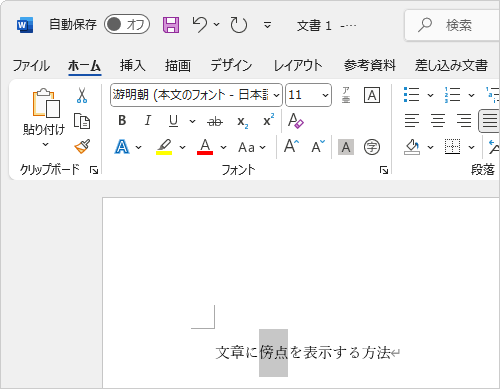This screenshot has width=500, height=389.
Task: Click the Cut scissors icon
Action: coord(82,95)
